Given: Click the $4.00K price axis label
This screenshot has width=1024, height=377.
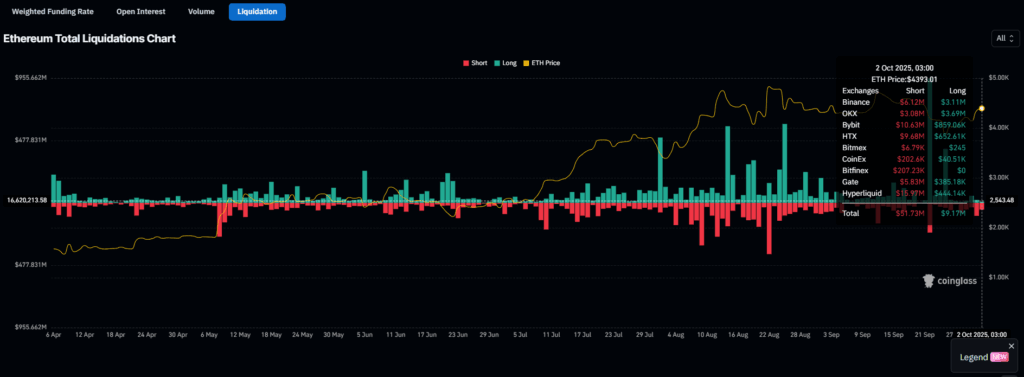Looking at the screenshot, I should pyautogui.click(x=999, y=127).
